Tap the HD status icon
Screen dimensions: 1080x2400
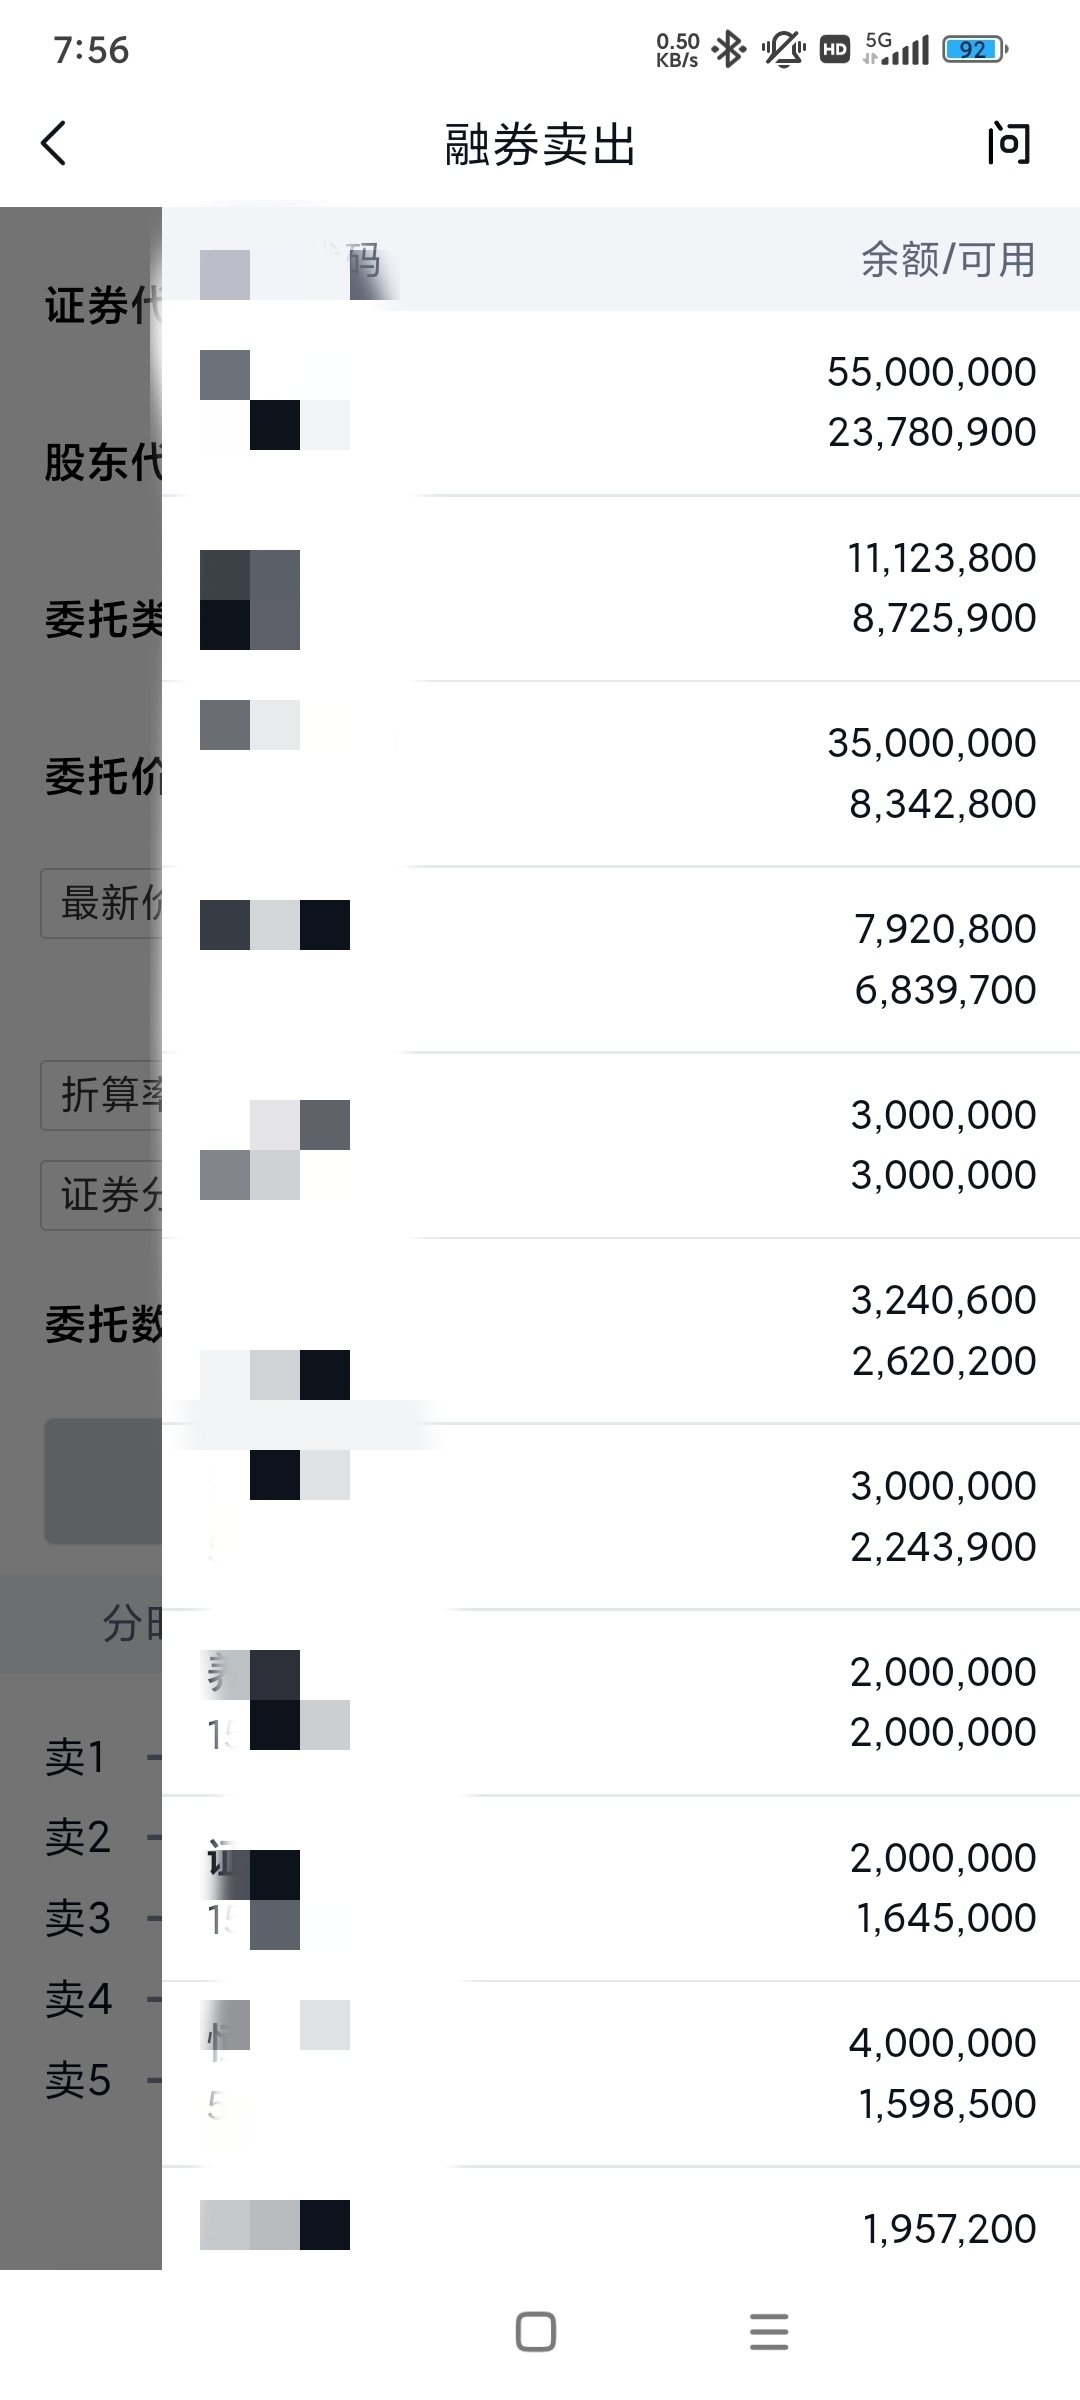tap(835, 49)
